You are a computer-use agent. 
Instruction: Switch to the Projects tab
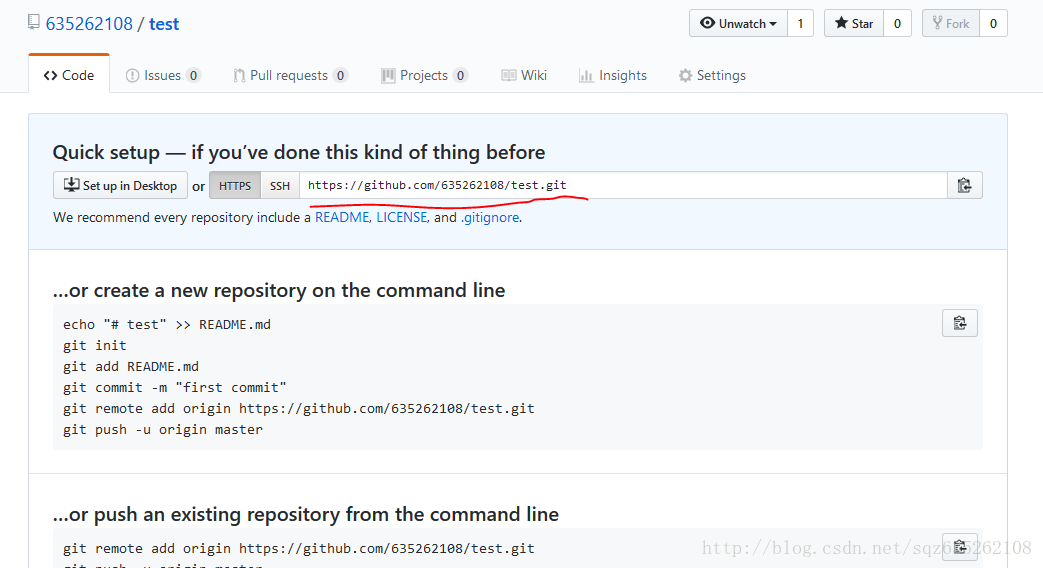(424, 75)
